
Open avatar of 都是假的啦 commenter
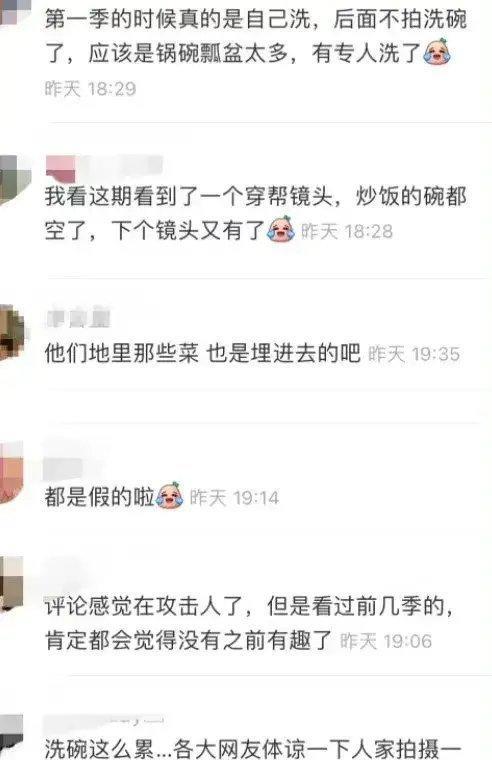point(12,473)
